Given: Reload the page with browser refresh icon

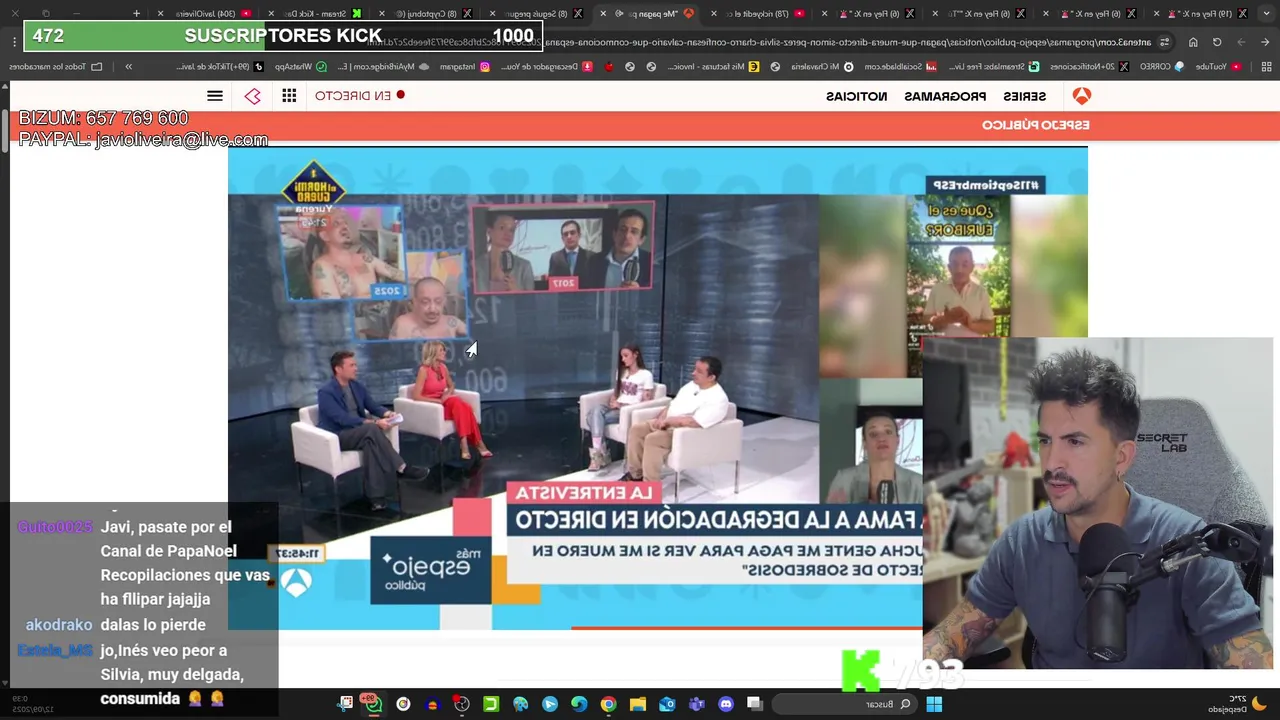Looking at the screenshot, I should tap(1217, 42).
